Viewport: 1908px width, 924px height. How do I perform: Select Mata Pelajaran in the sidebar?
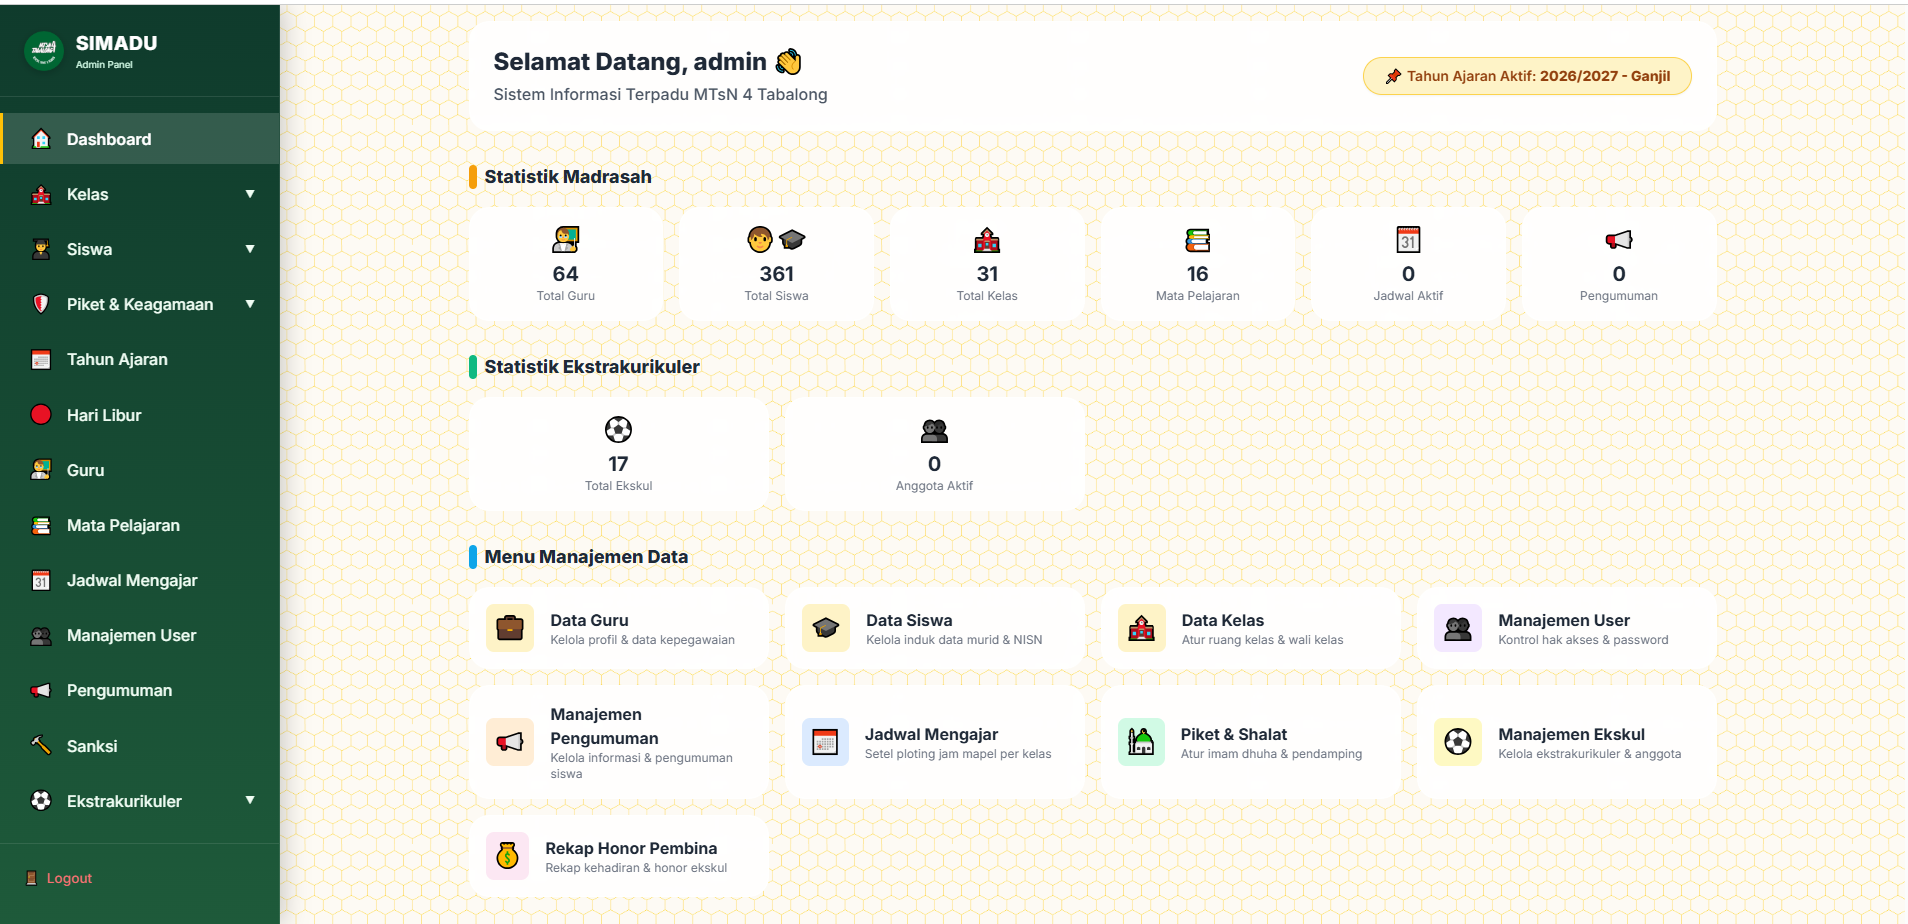[x=140, y=525]
